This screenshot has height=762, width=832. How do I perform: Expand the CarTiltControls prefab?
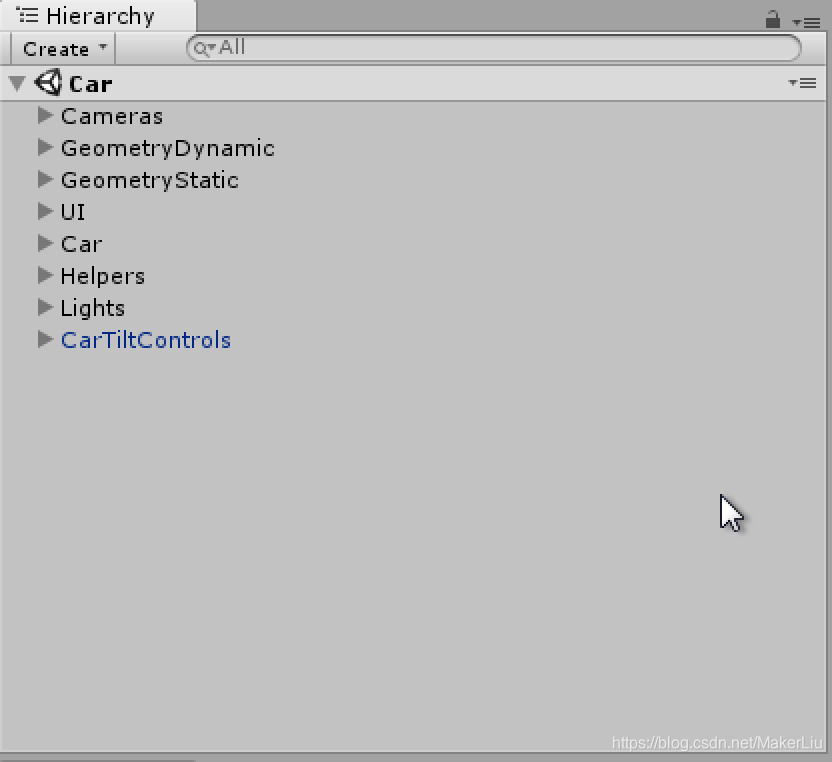point(46,339)
